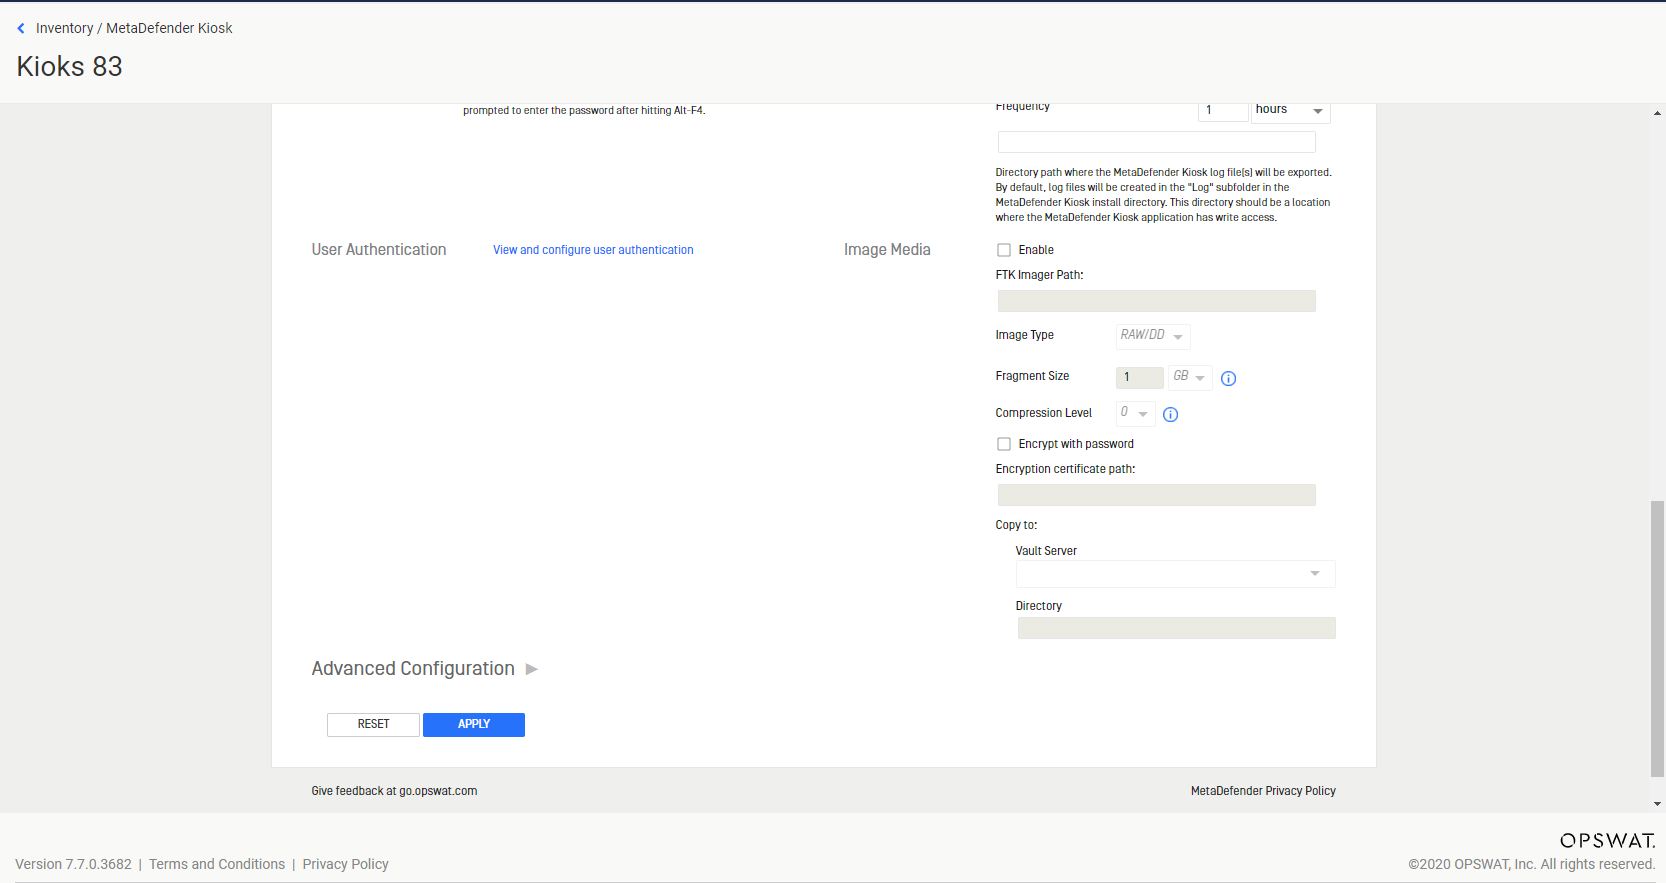Open View and configure user authentication
Image resolution: width=1666 pixels, height=883 pixels.
click(593, 250)
